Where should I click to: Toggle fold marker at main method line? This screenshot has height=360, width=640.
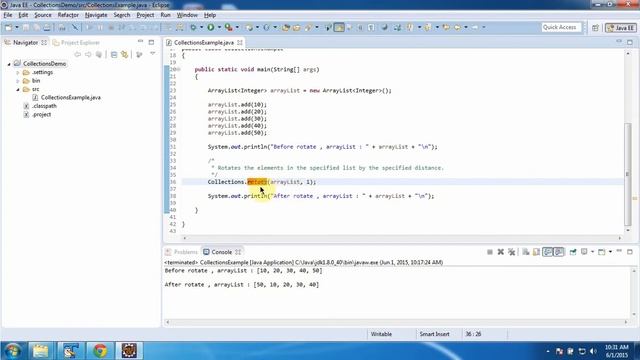[179, 69]
